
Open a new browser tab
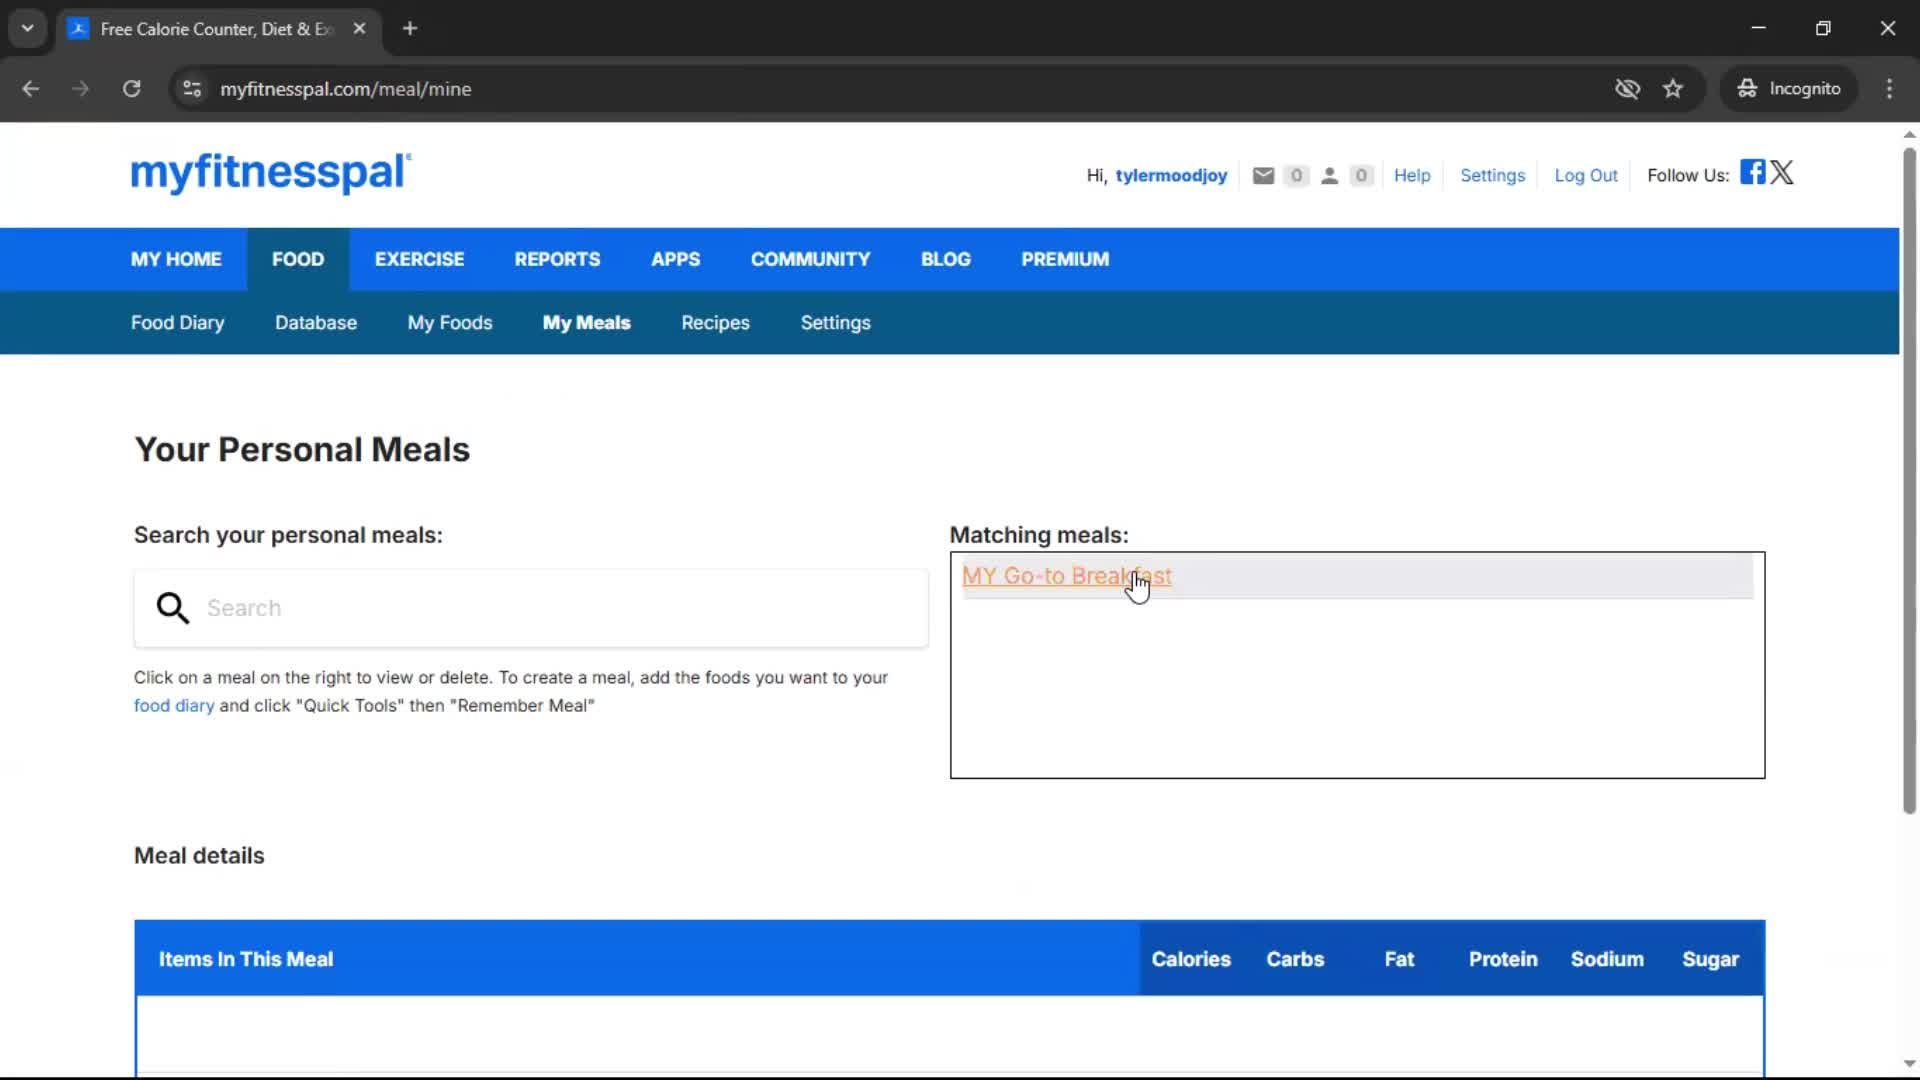click(410, 28)
